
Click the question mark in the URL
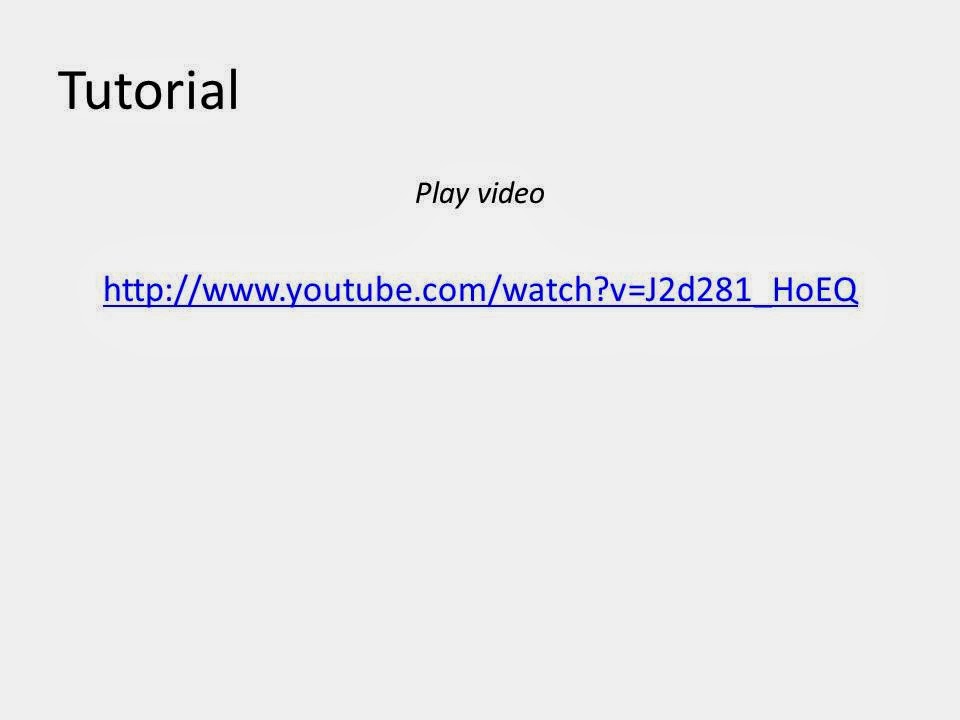599,290
